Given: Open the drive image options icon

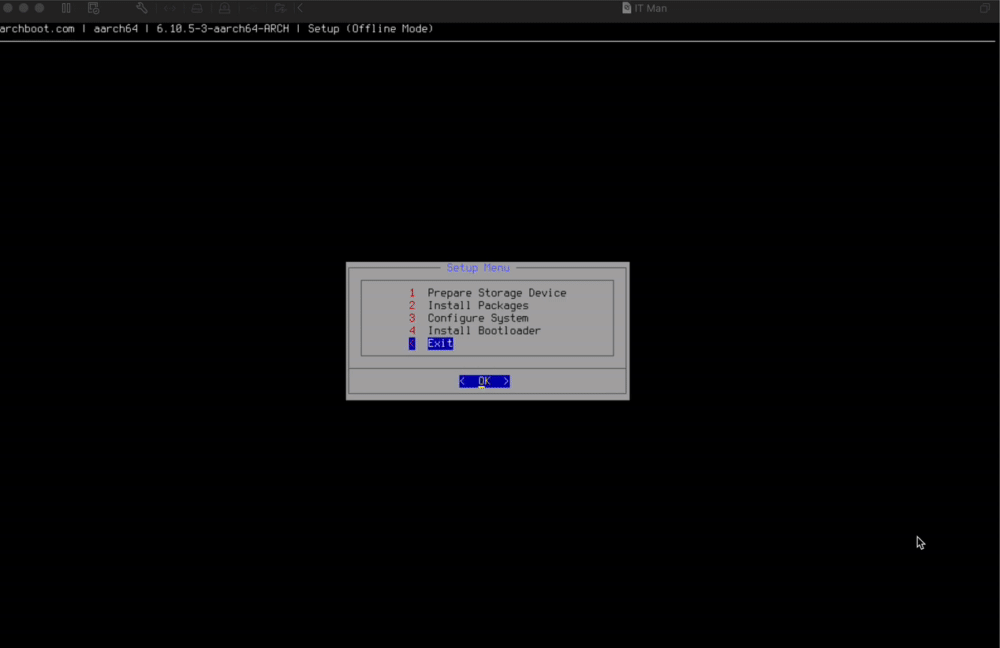Looking at the screenshot, I should pyautogui.click(x=198, y=8).
